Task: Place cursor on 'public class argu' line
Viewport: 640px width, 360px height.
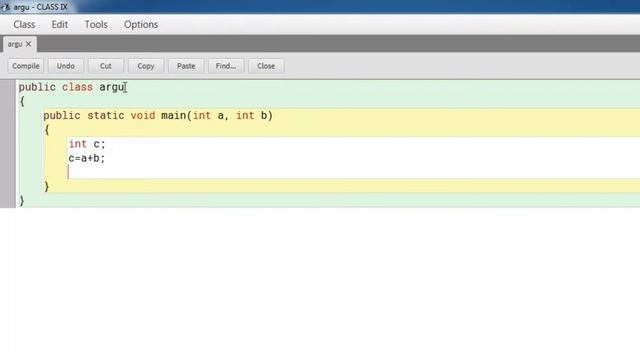Action: coord(71,87)
